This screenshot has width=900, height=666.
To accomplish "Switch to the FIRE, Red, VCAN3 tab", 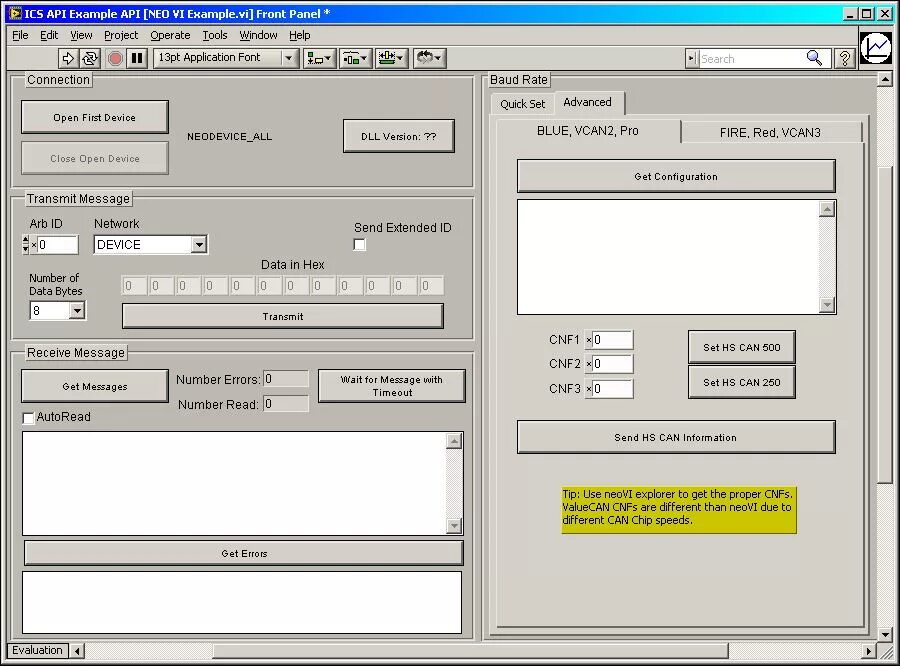I will pyautogui.click(x=770, y=133).
